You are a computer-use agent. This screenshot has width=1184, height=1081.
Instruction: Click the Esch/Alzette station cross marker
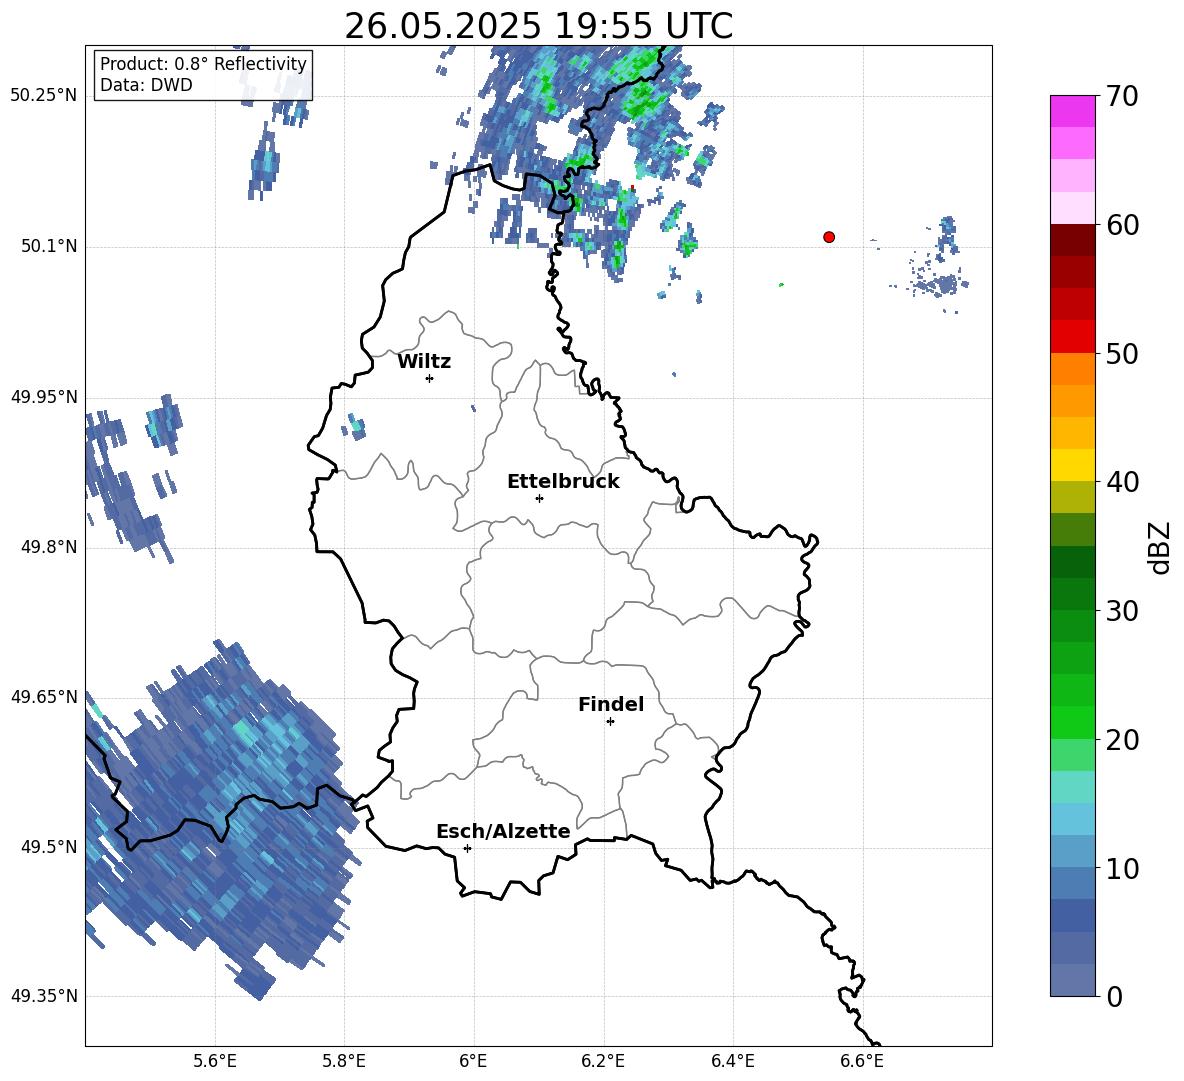pos(467,848)
